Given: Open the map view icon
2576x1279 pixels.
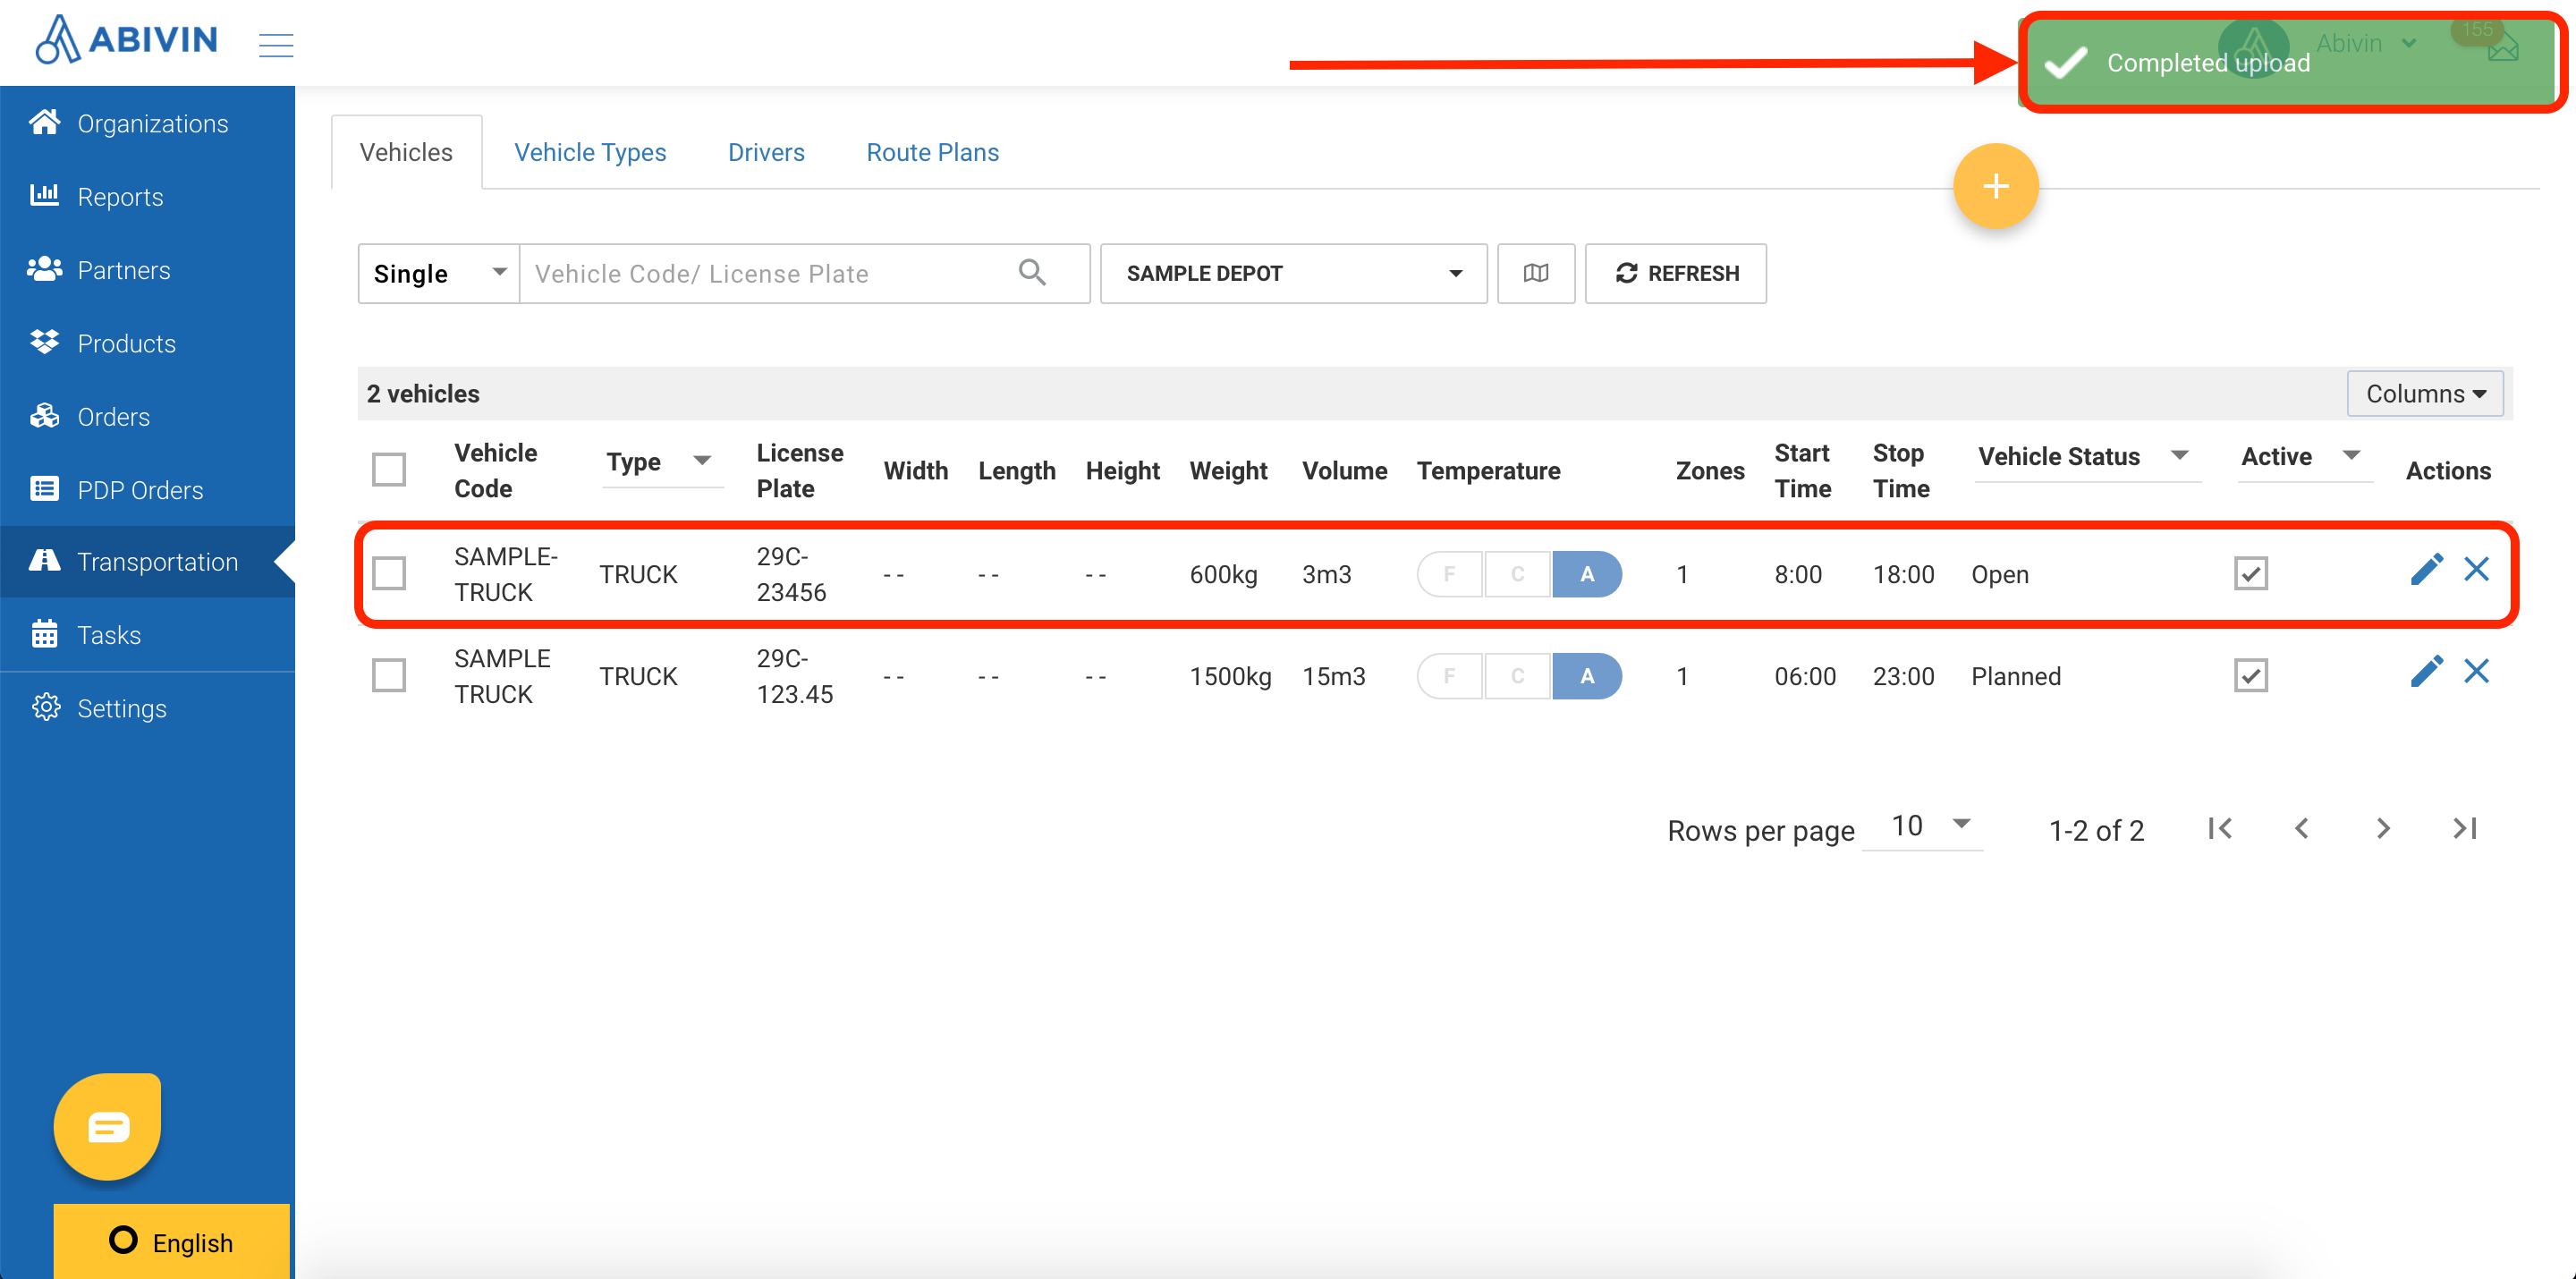Looking at the screenshot, I should coord(1535,273).
